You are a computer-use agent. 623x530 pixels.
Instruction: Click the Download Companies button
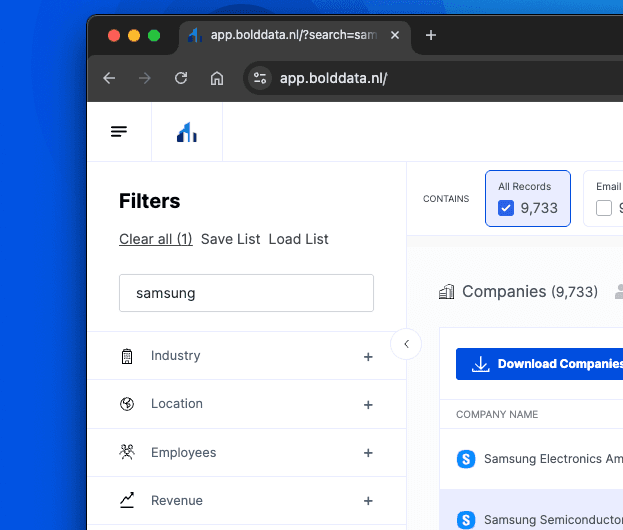[x=540, y=364]
